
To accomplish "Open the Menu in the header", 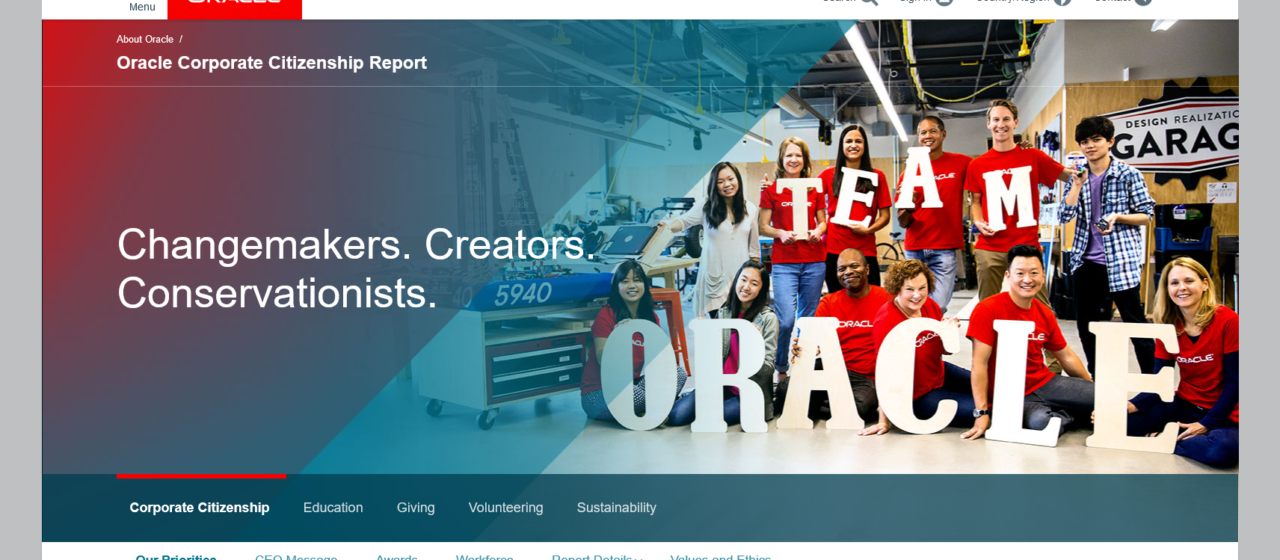I will tap(142, 7).
